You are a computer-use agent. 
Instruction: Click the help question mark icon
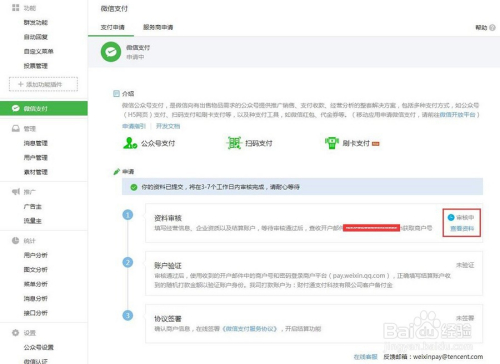[492, 28]
